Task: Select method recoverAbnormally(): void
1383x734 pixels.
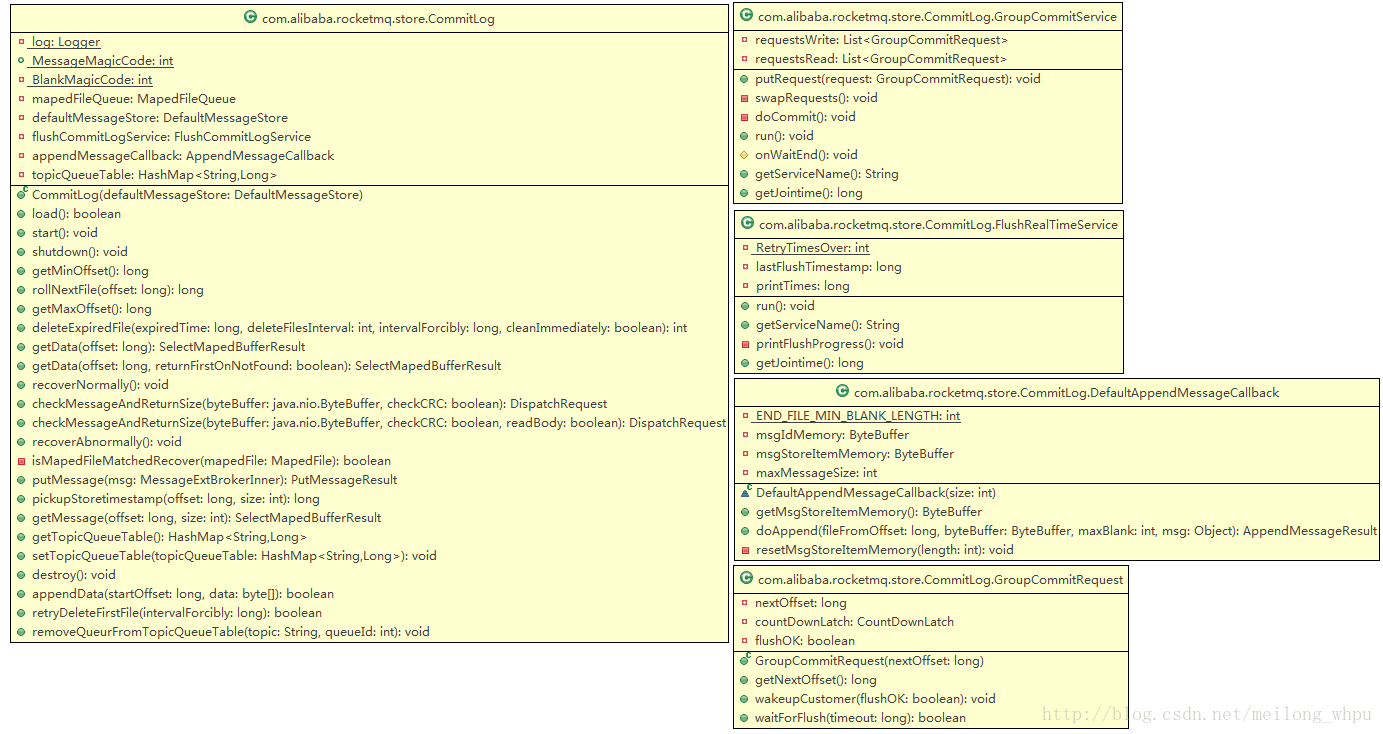Action: tap(107, 442)
